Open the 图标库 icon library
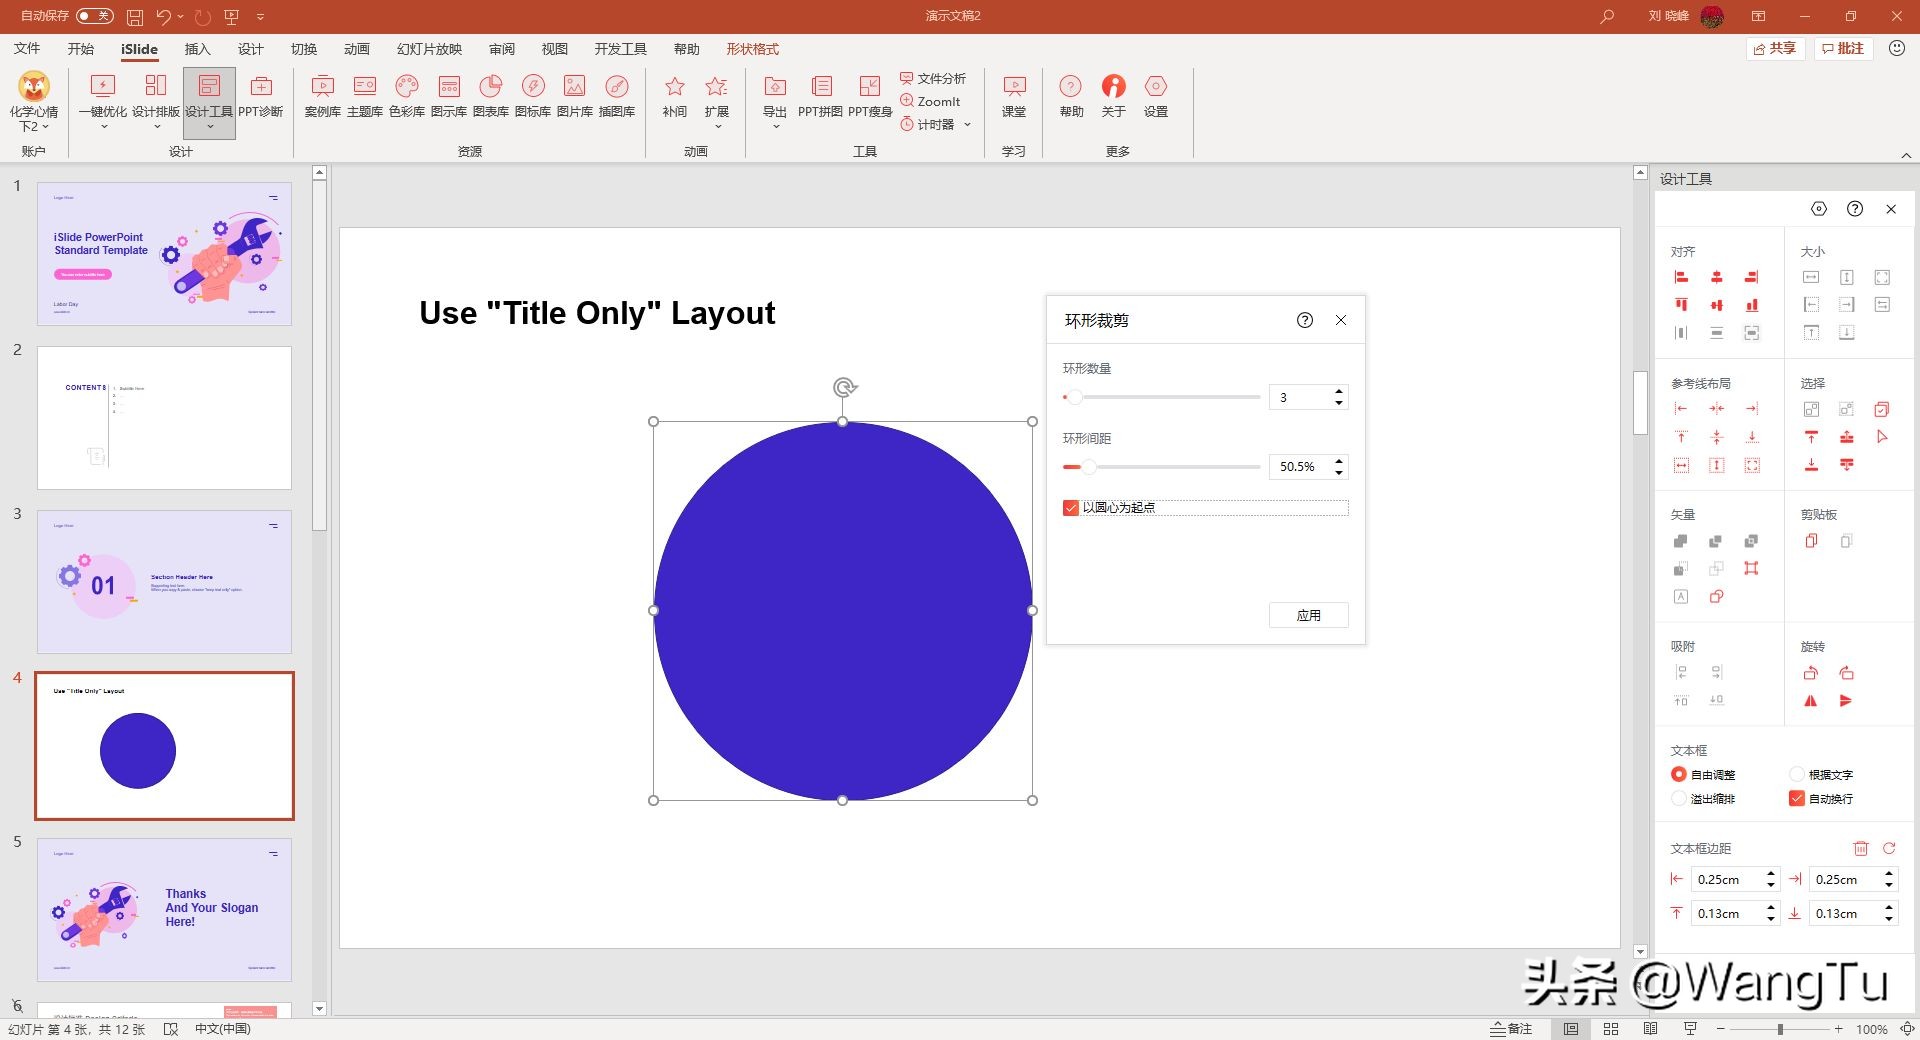 532,96
